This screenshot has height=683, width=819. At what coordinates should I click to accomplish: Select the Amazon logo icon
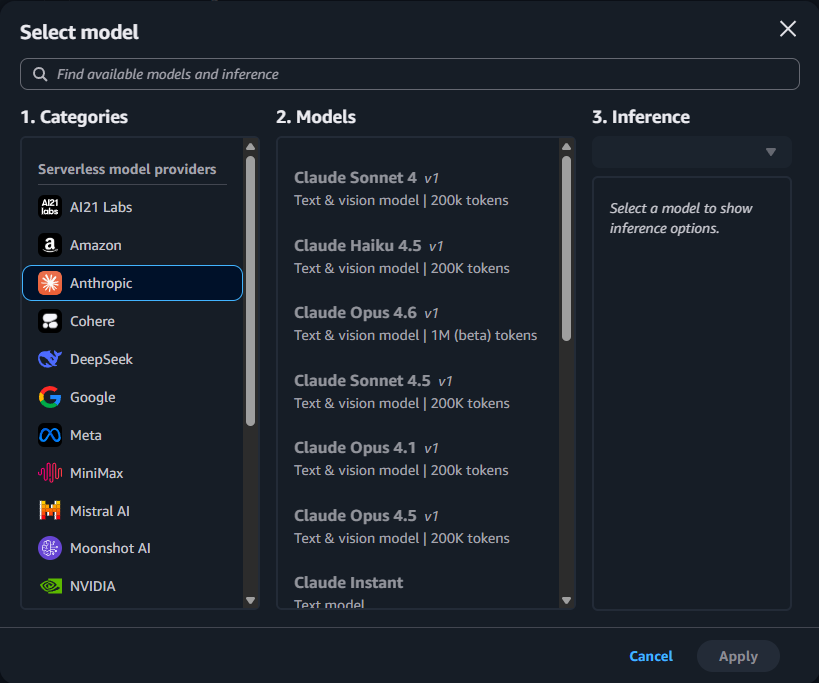50,245
